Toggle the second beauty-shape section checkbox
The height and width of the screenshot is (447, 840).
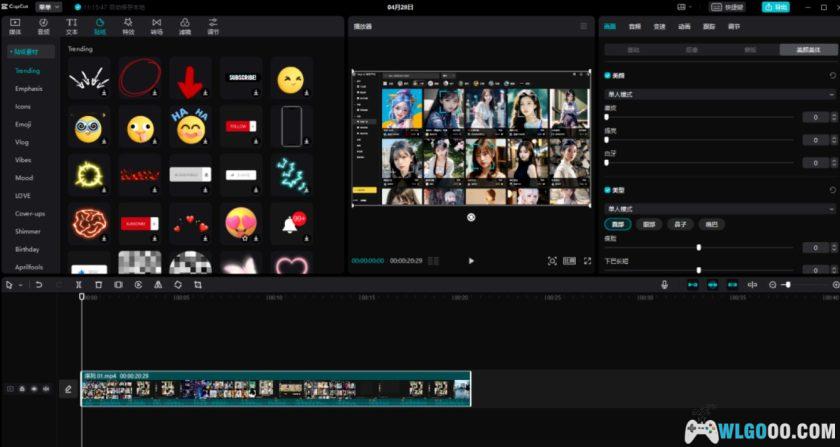[608, 190]
